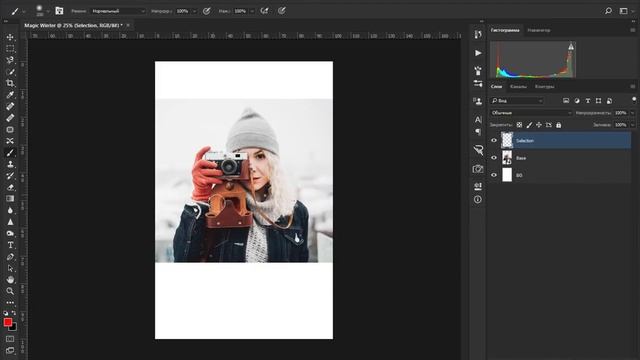Toggle lock transparent pixels
Viewport: 640px width, 360px height.
pos(519,125)
